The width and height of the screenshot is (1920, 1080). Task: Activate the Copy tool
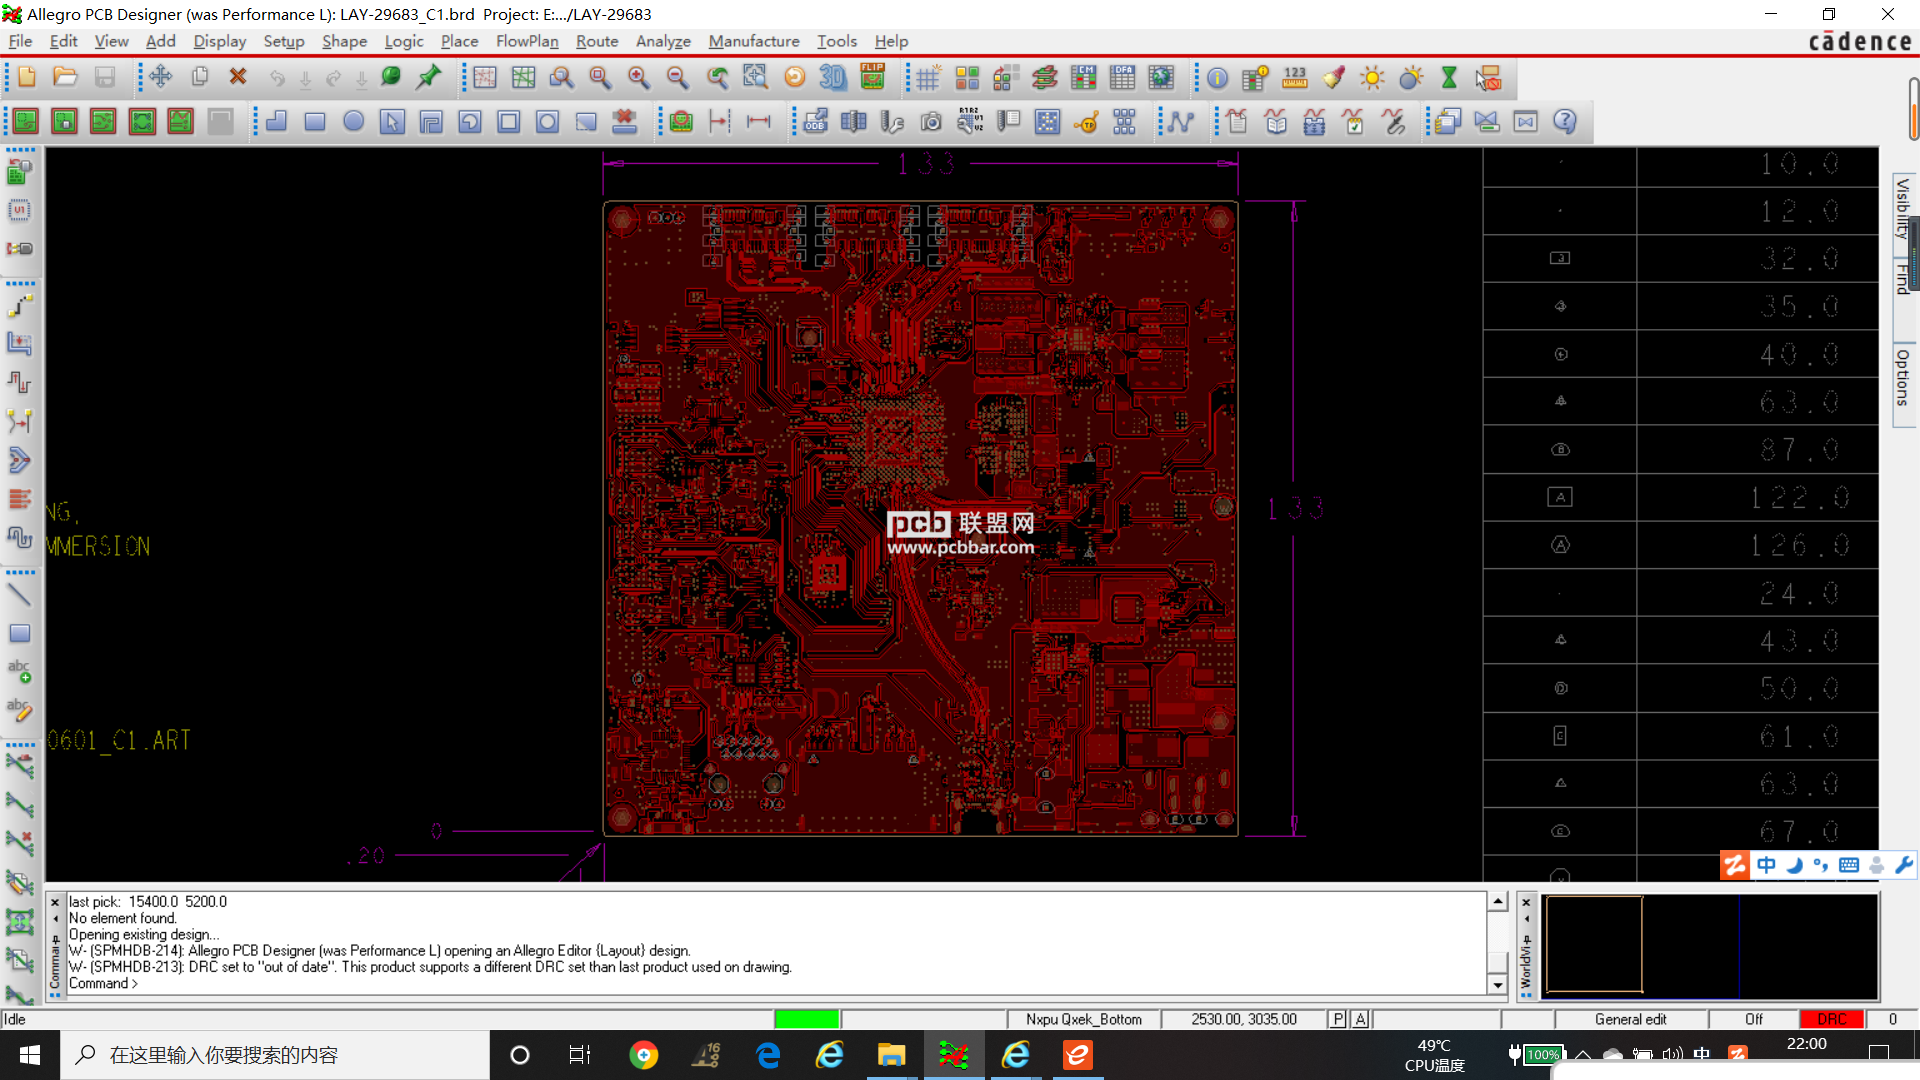[x=200, y=78]
